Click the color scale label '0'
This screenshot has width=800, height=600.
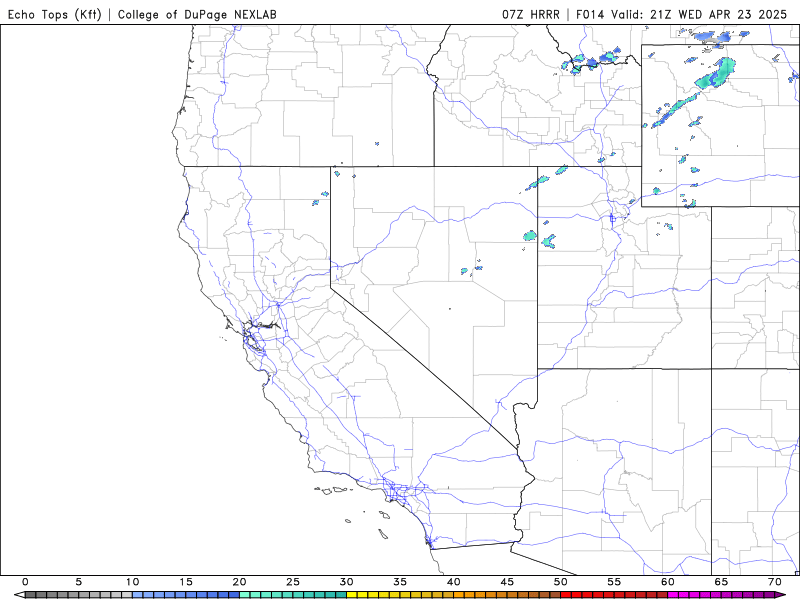(26, 582)
